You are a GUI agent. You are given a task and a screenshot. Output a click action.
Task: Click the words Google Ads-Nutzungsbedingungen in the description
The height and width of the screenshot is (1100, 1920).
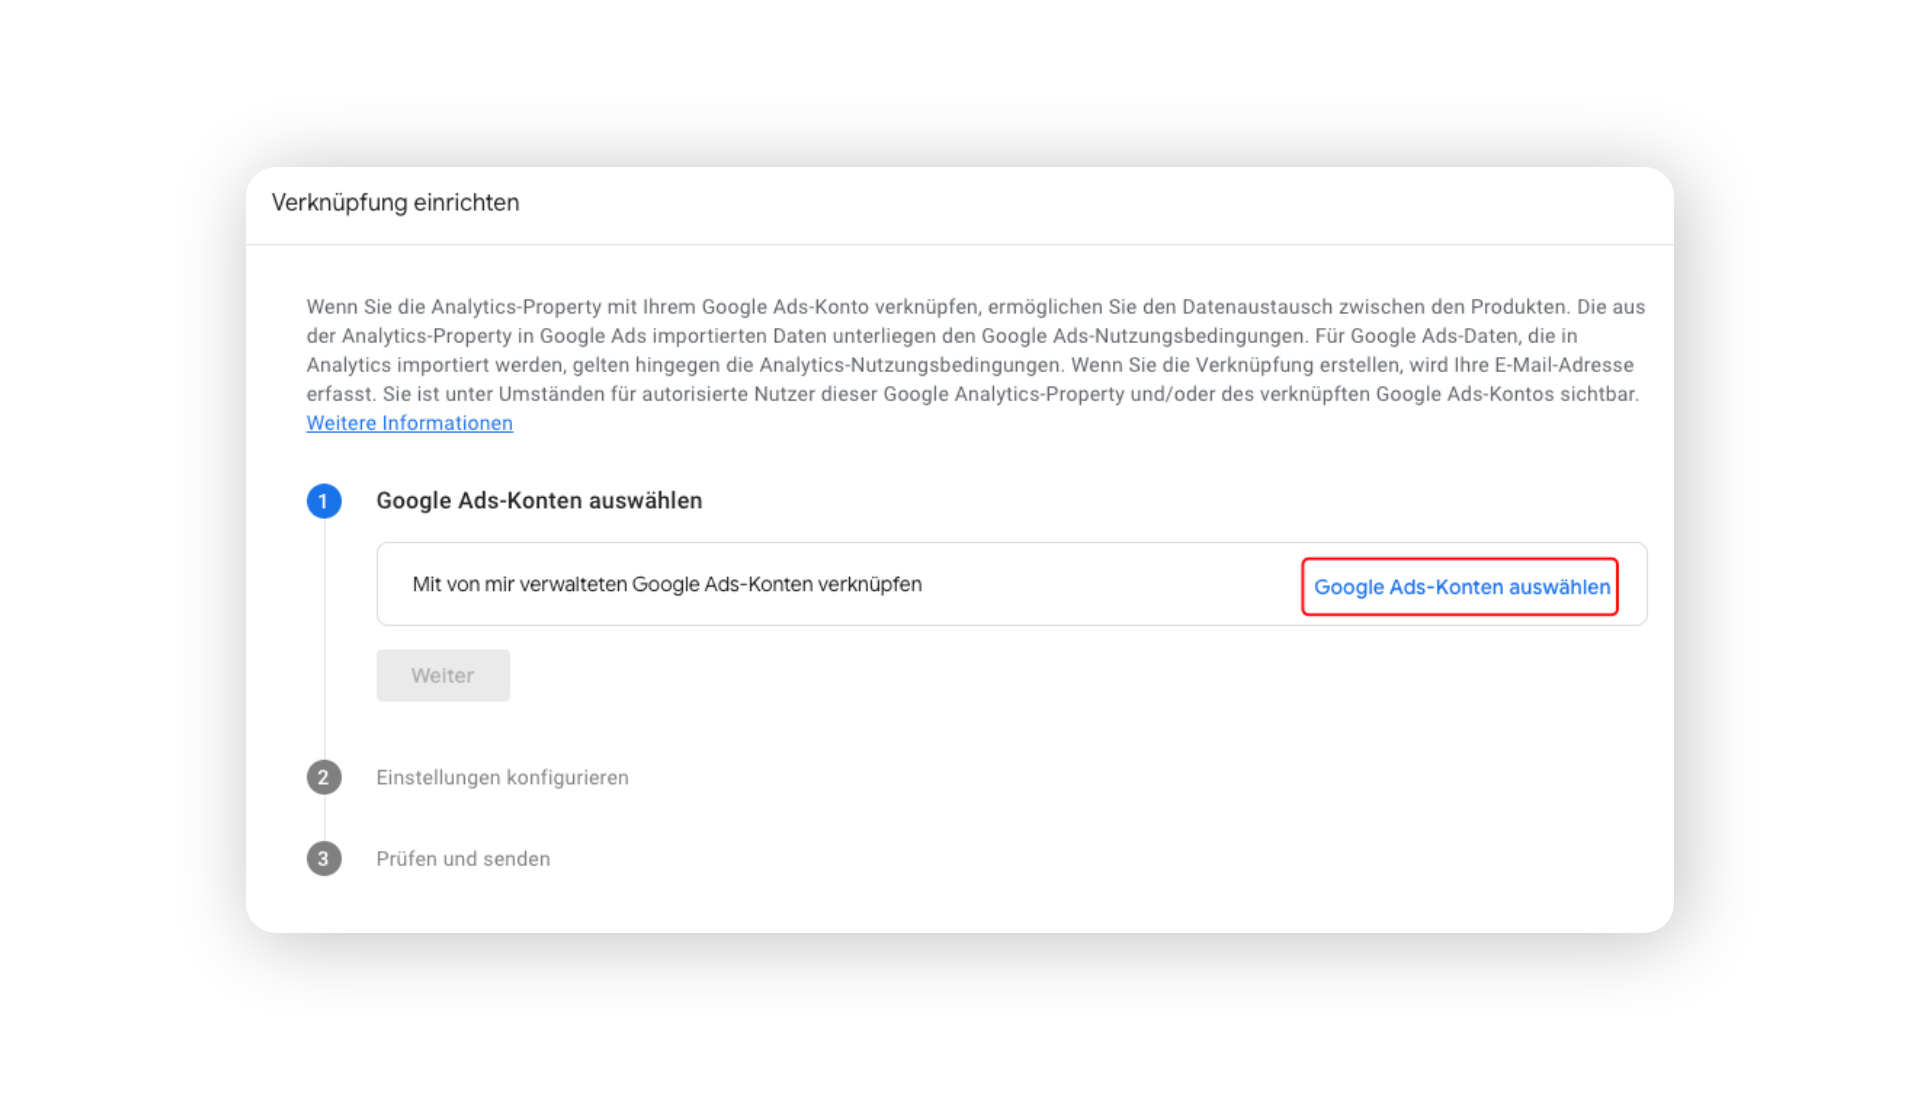tap(1142, 336)
